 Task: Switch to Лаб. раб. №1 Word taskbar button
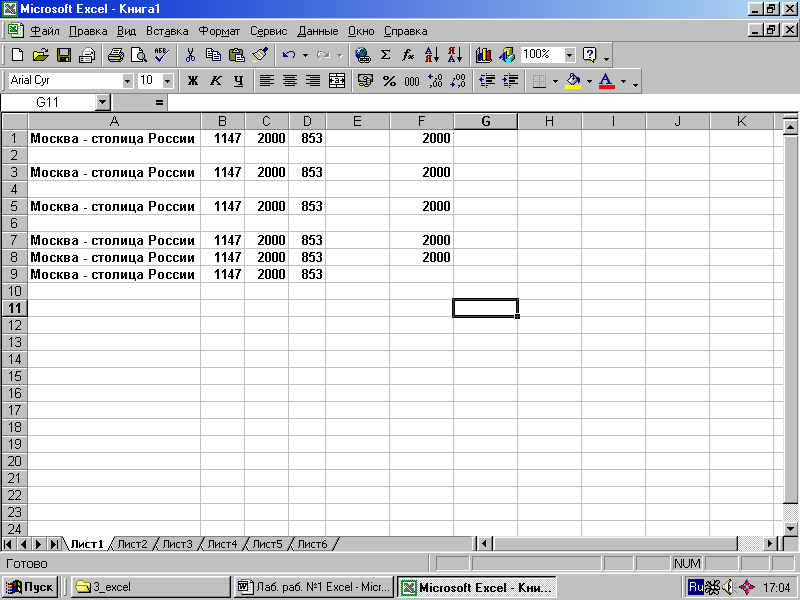tap(314, 587)
